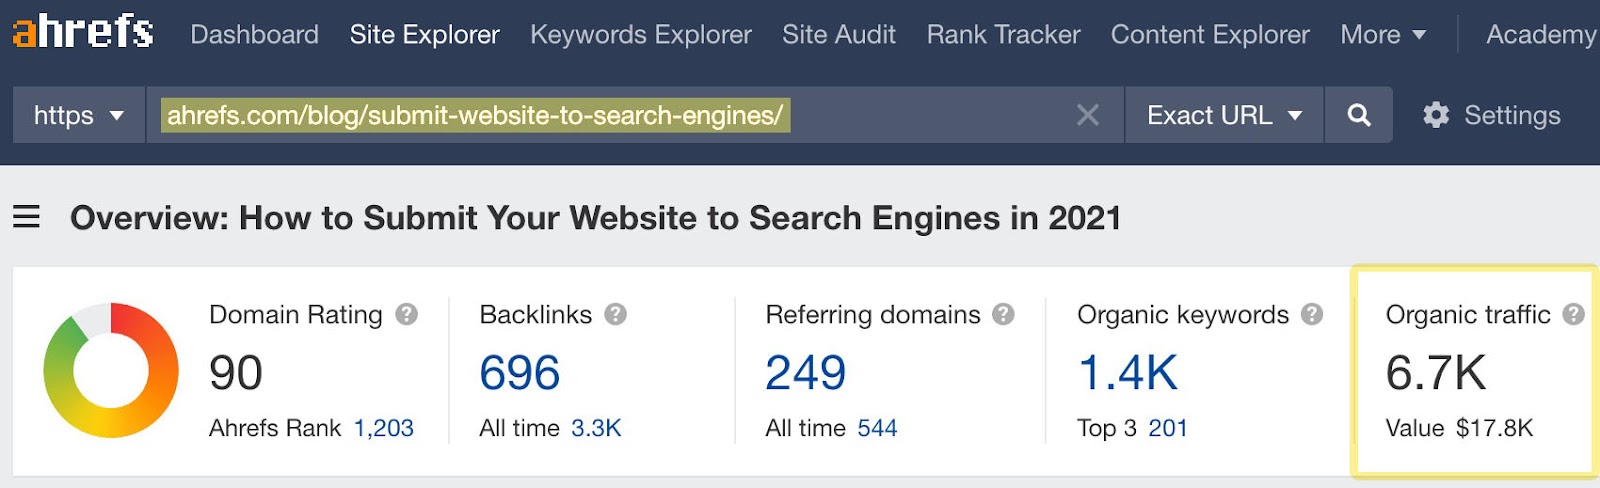
Task: Click the Domain Rating donut chart
Action: click(111, 370)
